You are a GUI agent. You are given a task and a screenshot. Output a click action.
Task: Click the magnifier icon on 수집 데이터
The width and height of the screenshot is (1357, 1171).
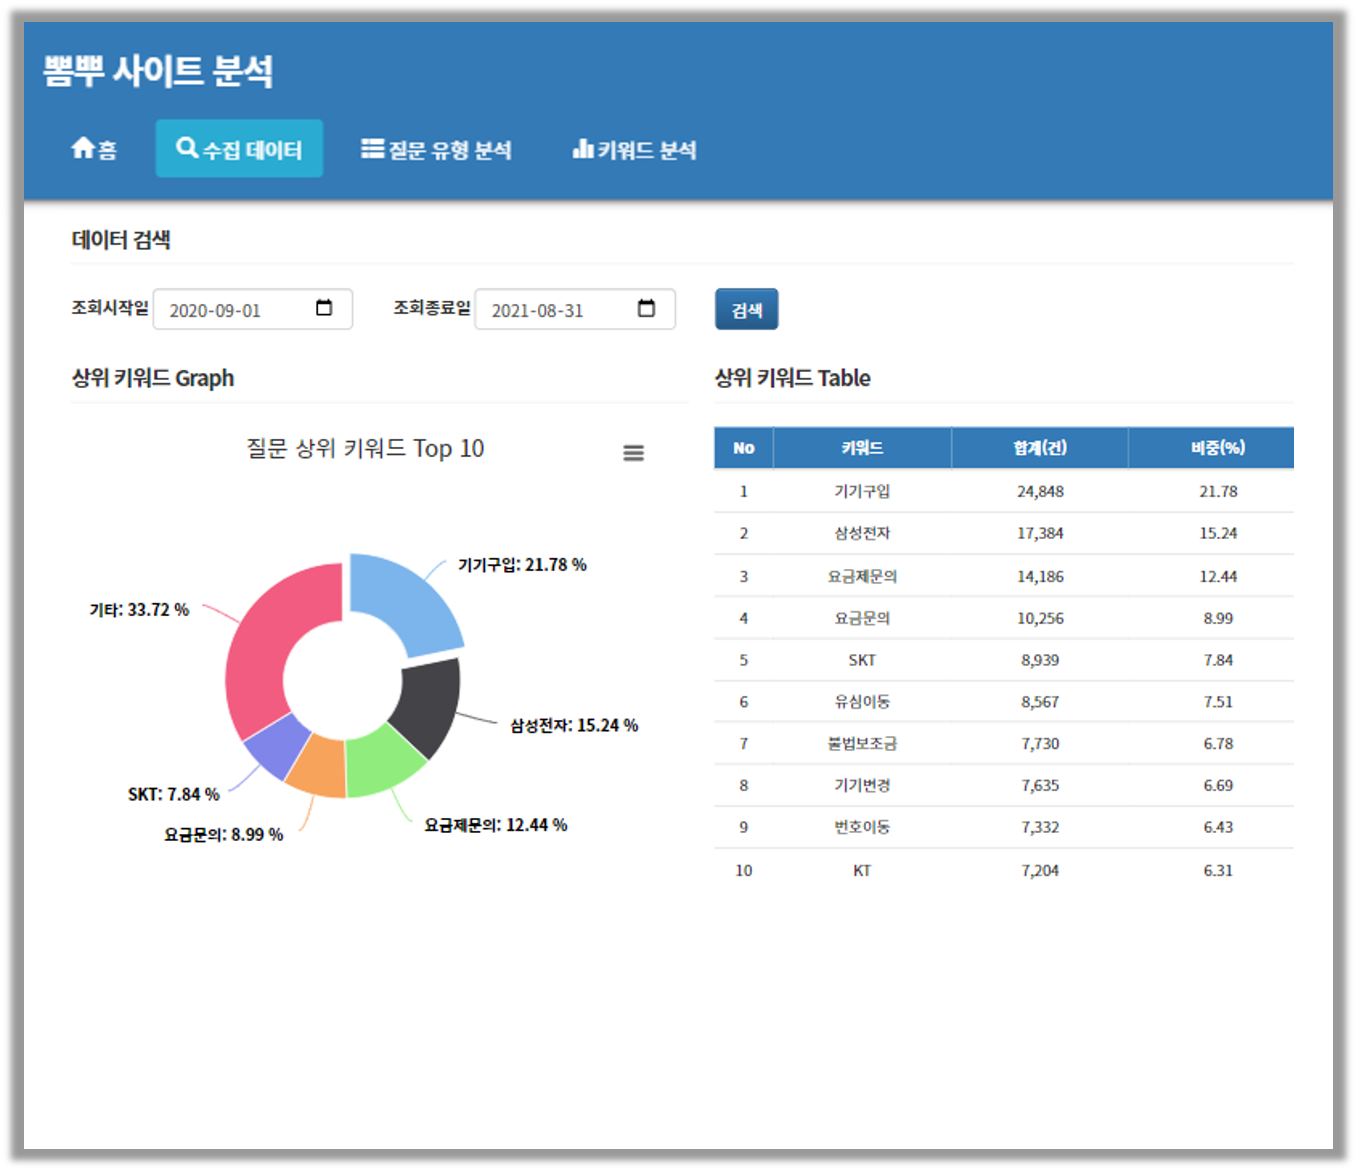click(x=186, y=148)
